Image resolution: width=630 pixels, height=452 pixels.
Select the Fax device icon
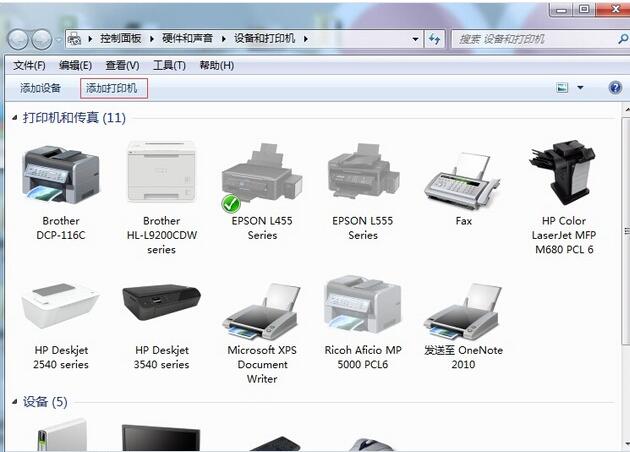463,180
